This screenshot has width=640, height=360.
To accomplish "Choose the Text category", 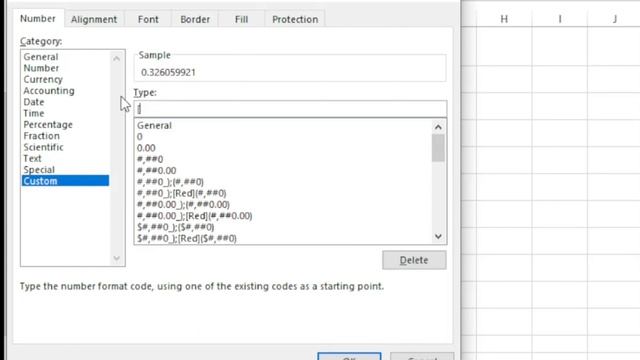I will (x=32, y=158).
